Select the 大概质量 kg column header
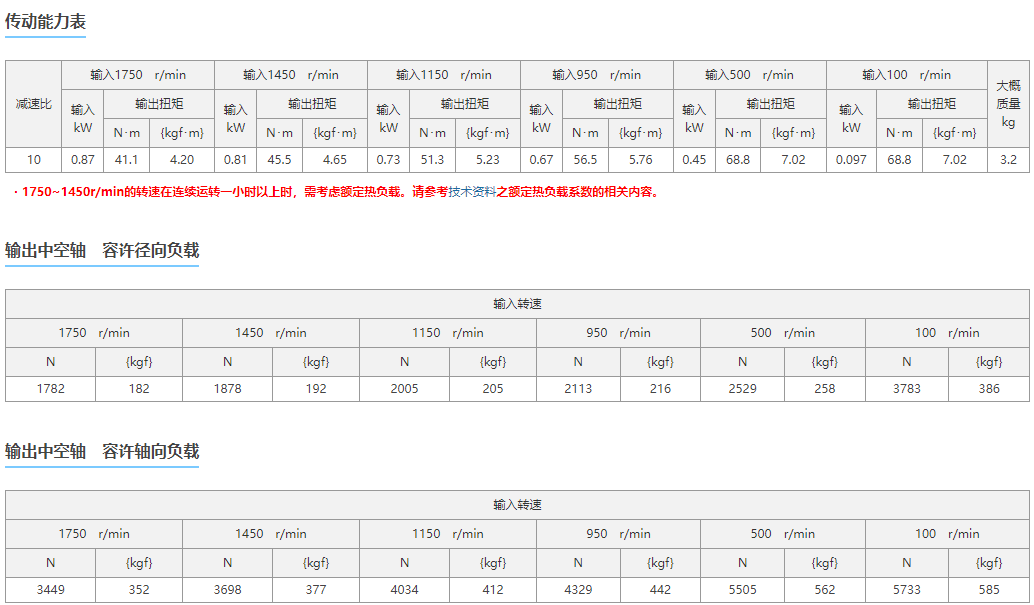Viewport: 1034px width, 605px height. (x=1008, y=104)
